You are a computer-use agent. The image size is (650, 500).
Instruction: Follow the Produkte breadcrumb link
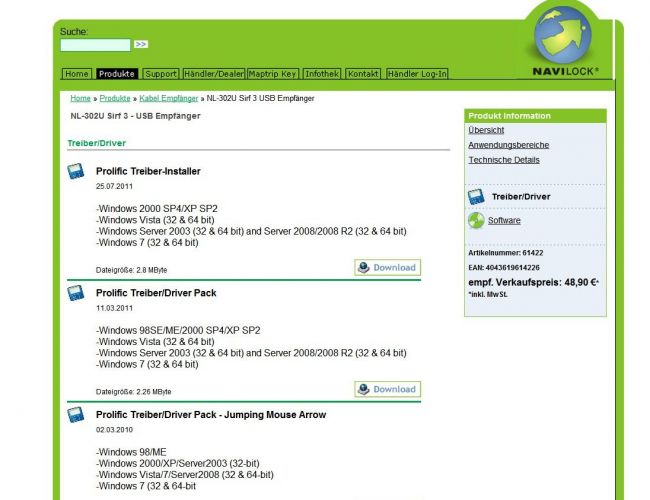coord(115,98)
